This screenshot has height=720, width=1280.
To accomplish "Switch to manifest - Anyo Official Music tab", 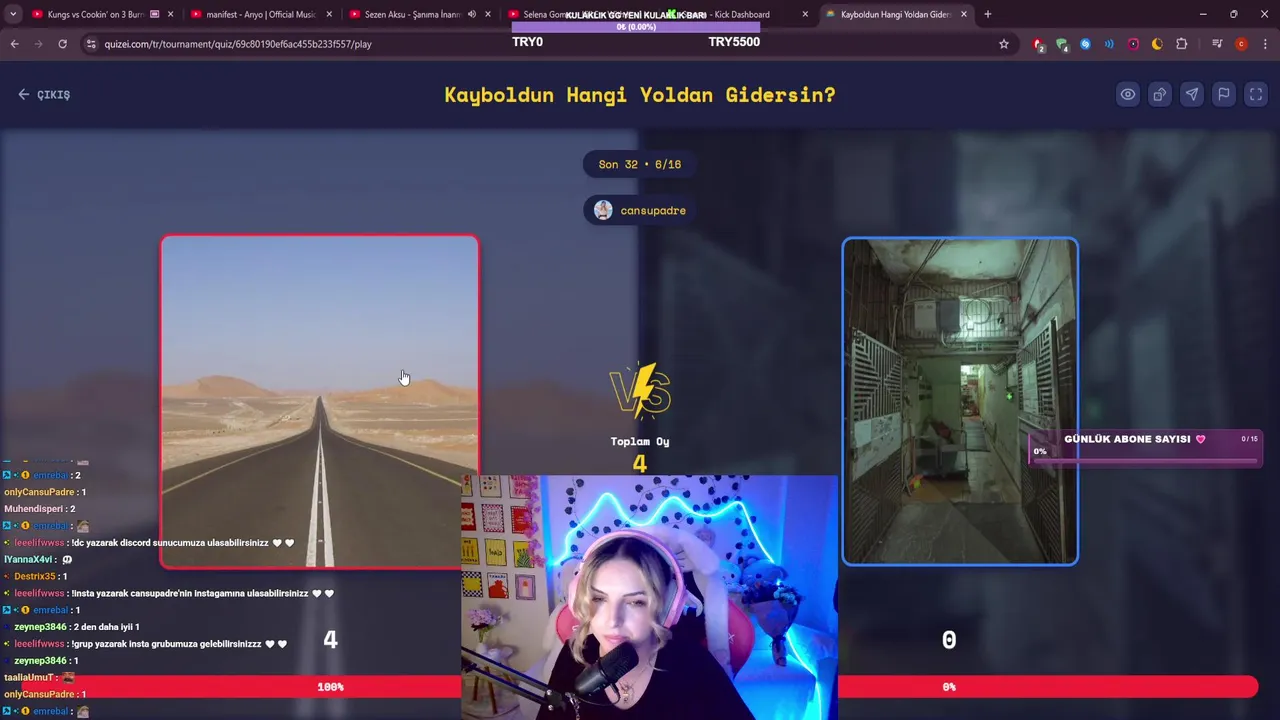I will (x=260, y=14).
